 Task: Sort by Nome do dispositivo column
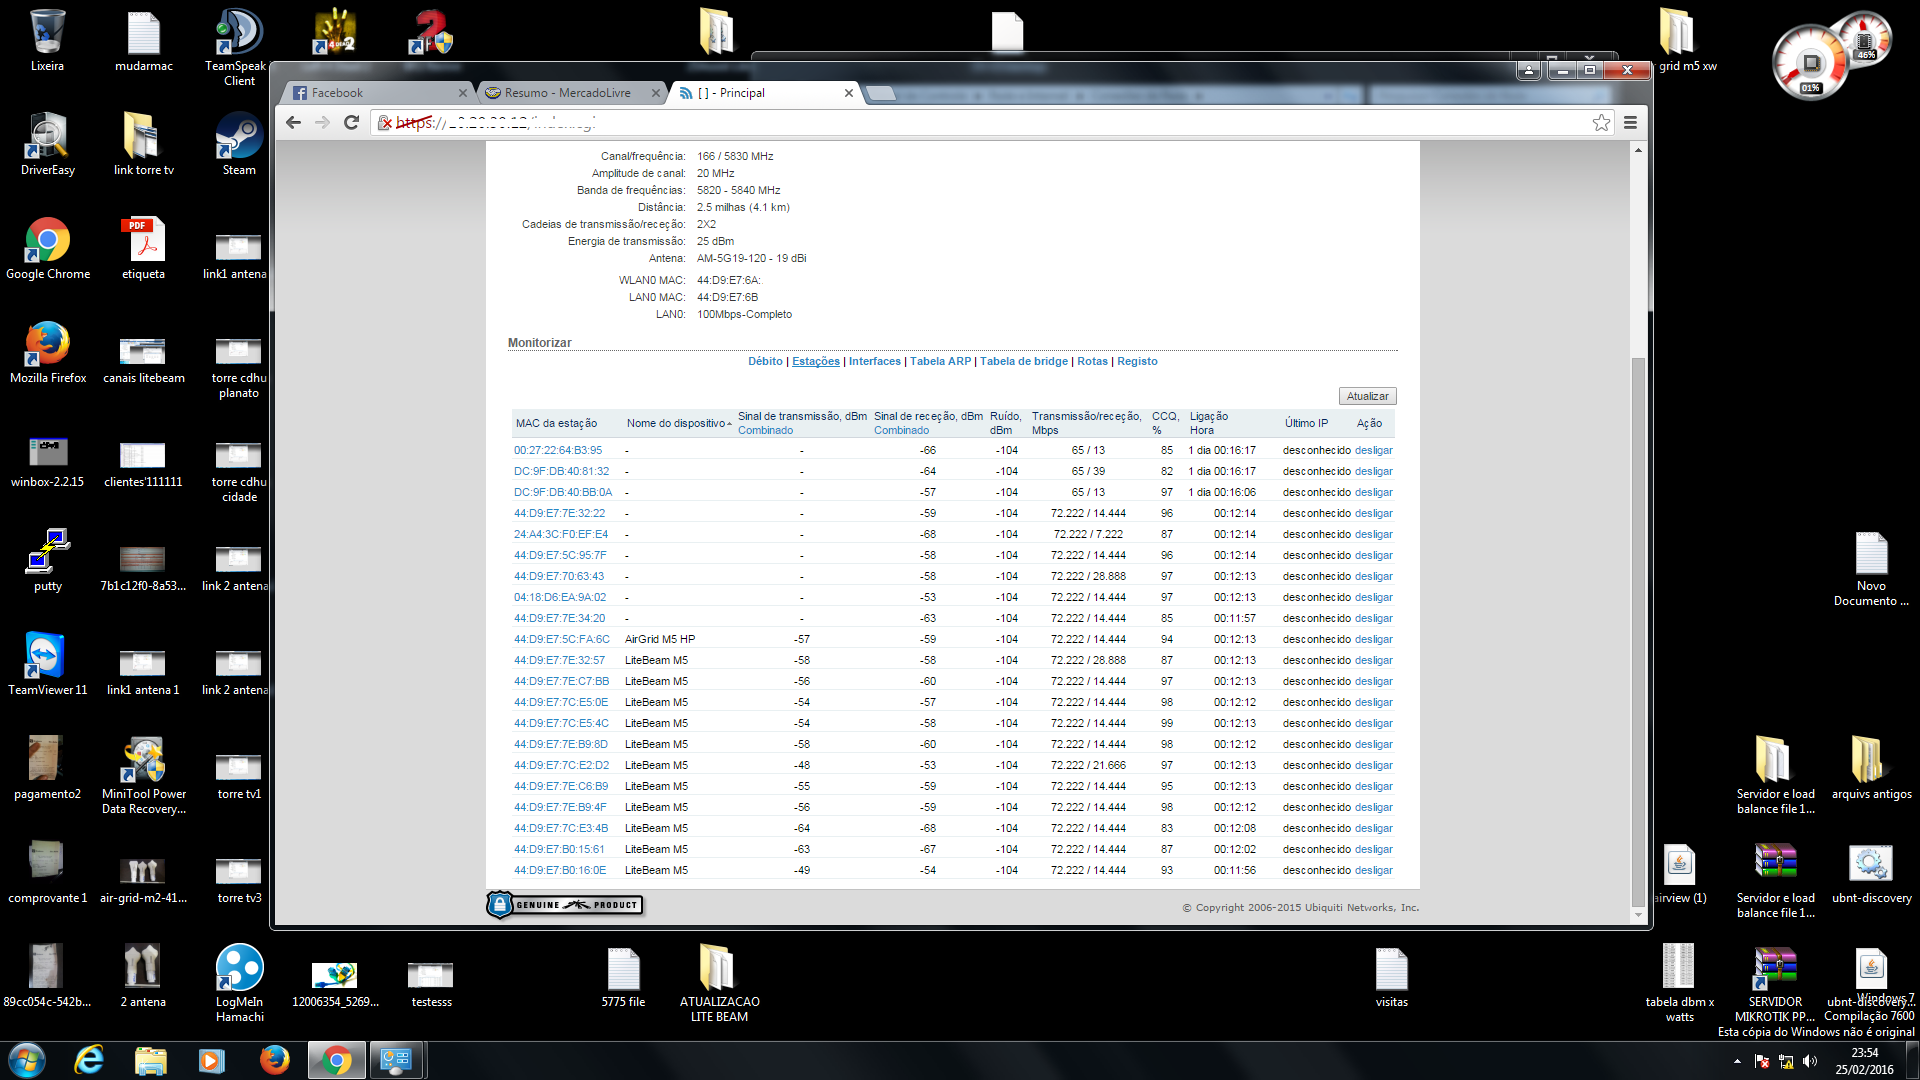click(x=676, y=423)
